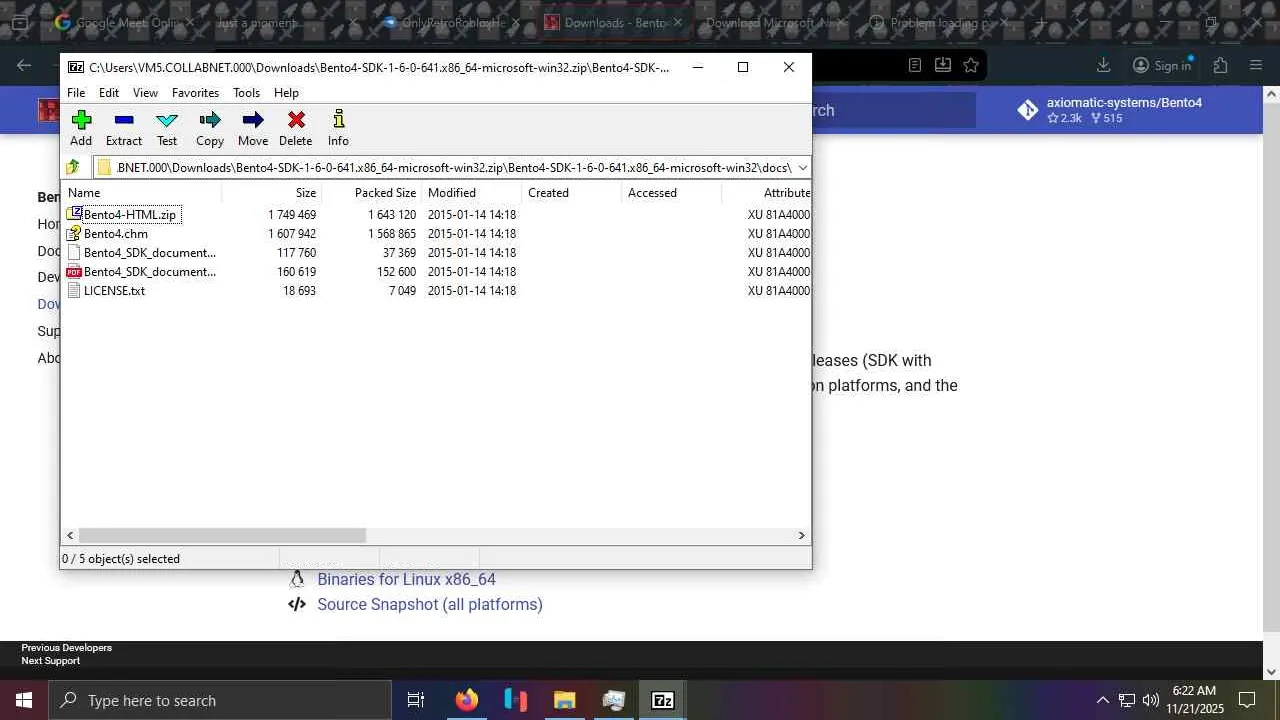Sort by Modified column header
Image resolution: width=1280 pixels, height=720 pixels.
[471, 193]
